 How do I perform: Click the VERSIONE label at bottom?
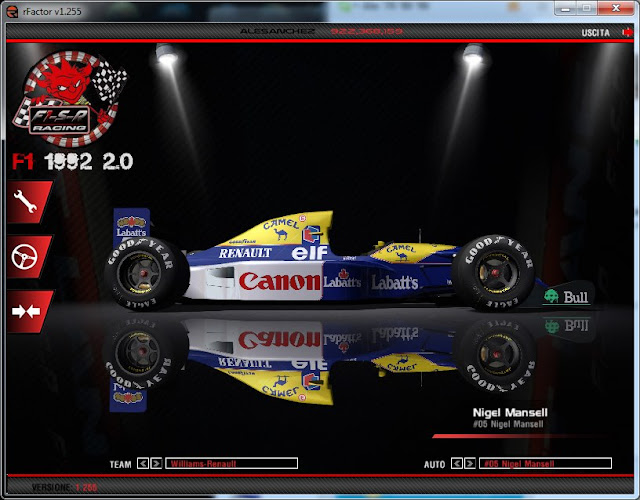click(x=51, y=487)
